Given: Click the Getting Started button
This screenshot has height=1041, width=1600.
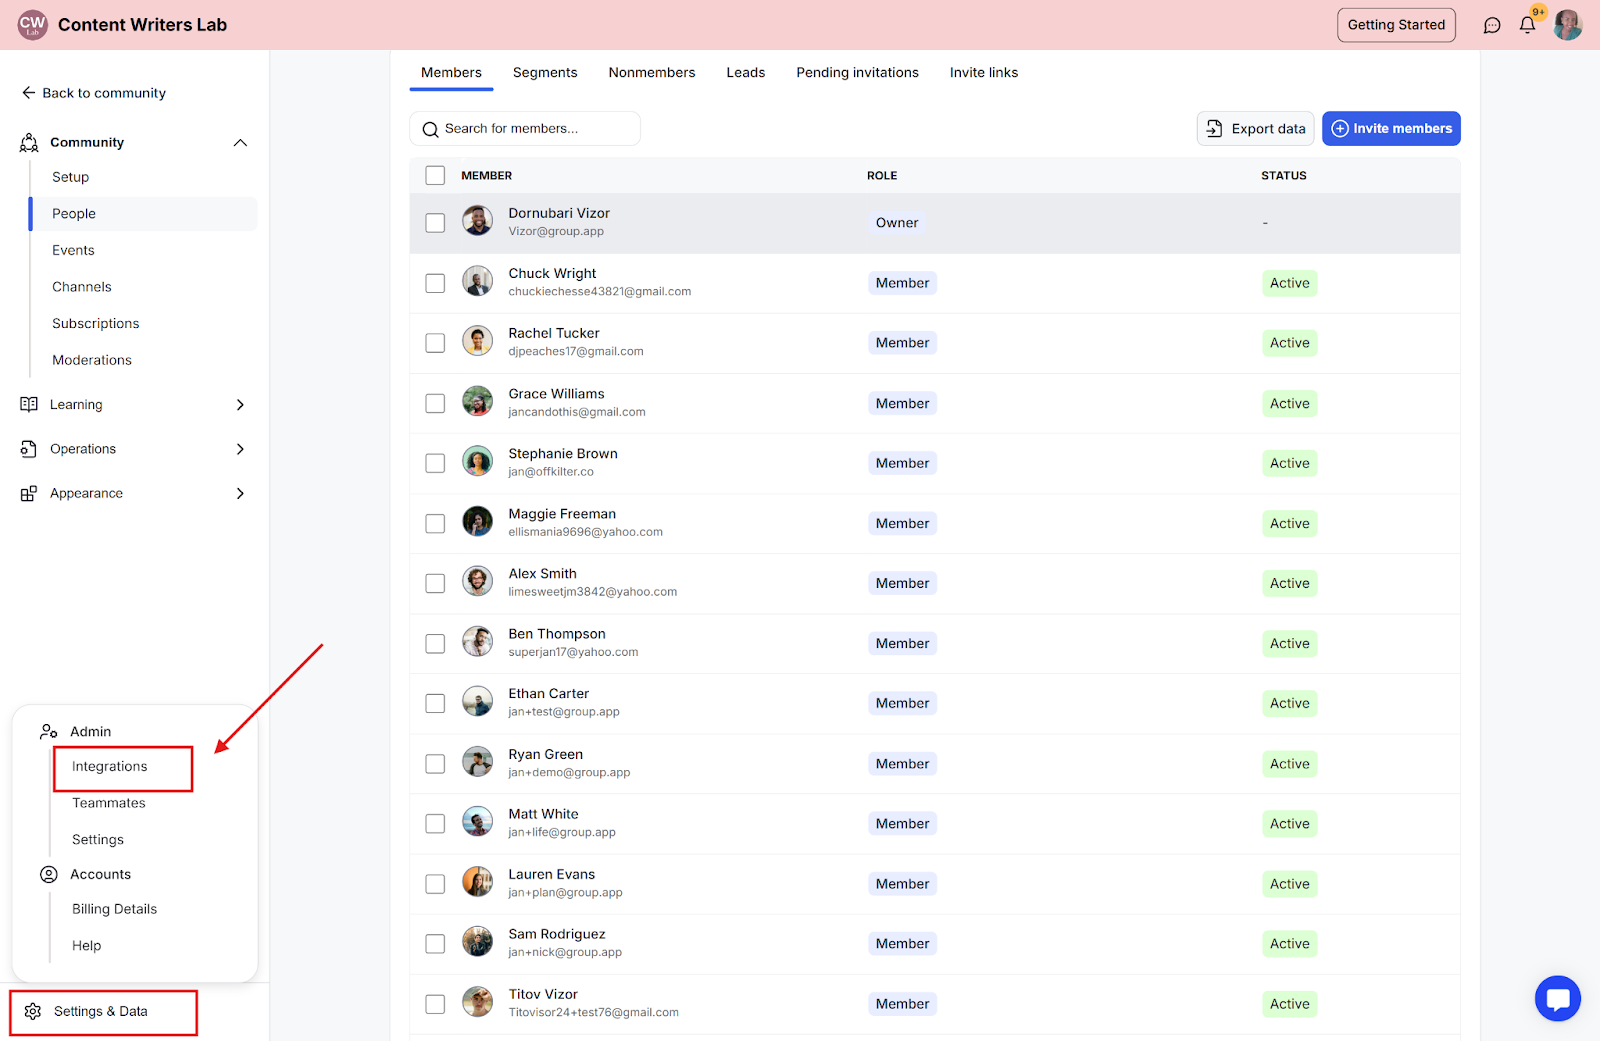Looking at the screenshot, I should coord(1396,25).
